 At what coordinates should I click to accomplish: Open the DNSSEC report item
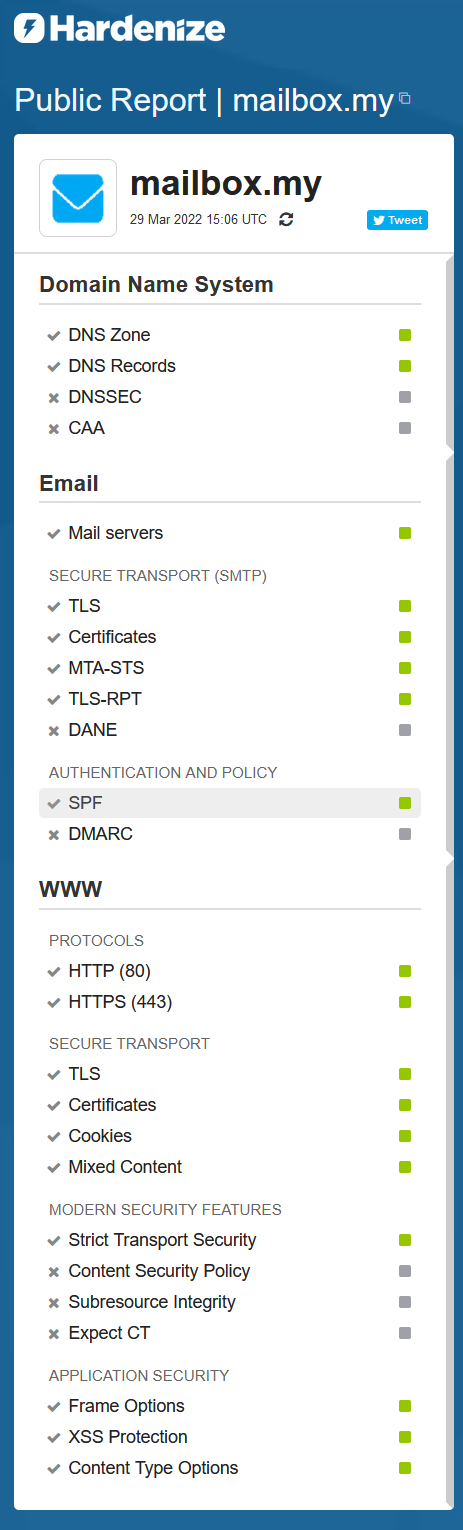click(230, 397)
